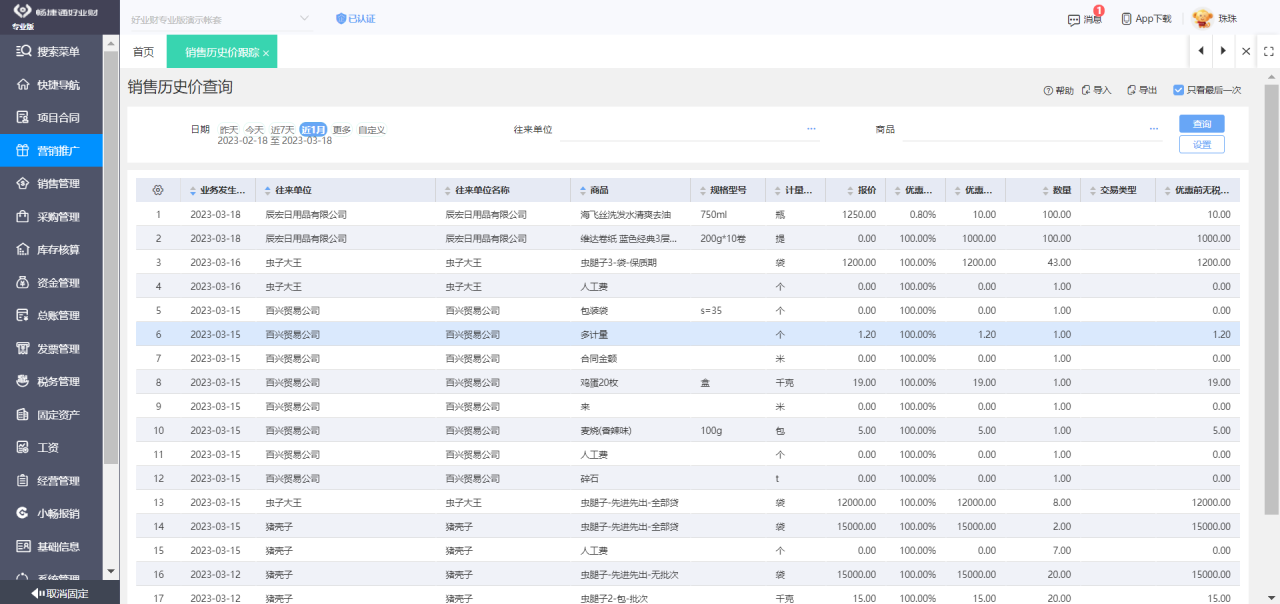
Task: Switch to 销售历史价跟踪 tab
Action: click(221, 52)
